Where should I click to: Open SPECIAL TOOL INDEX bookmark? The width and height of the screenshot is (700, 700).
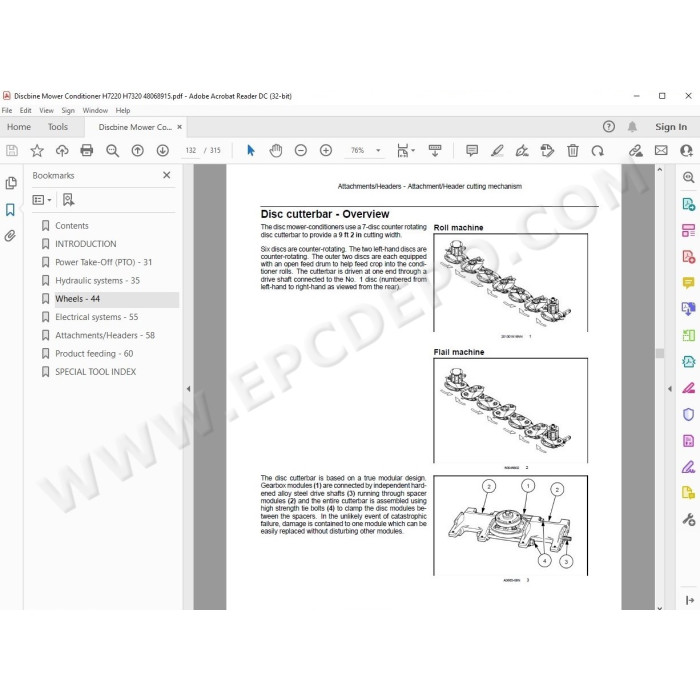pyautogui.click(x=96, y=372)
